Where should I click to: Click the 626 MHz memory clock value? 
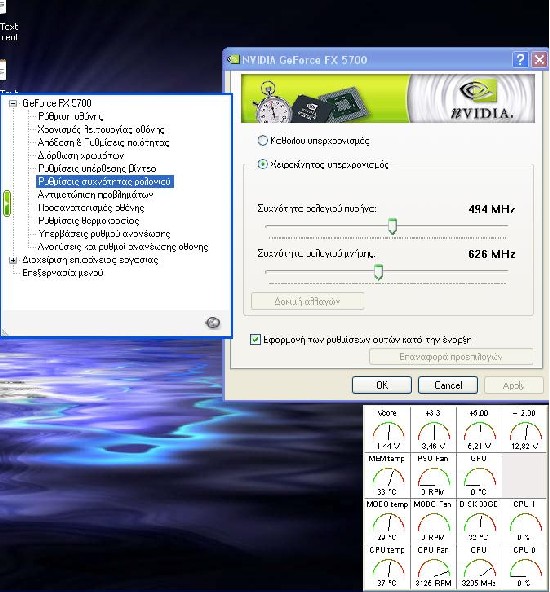(491, 254)
